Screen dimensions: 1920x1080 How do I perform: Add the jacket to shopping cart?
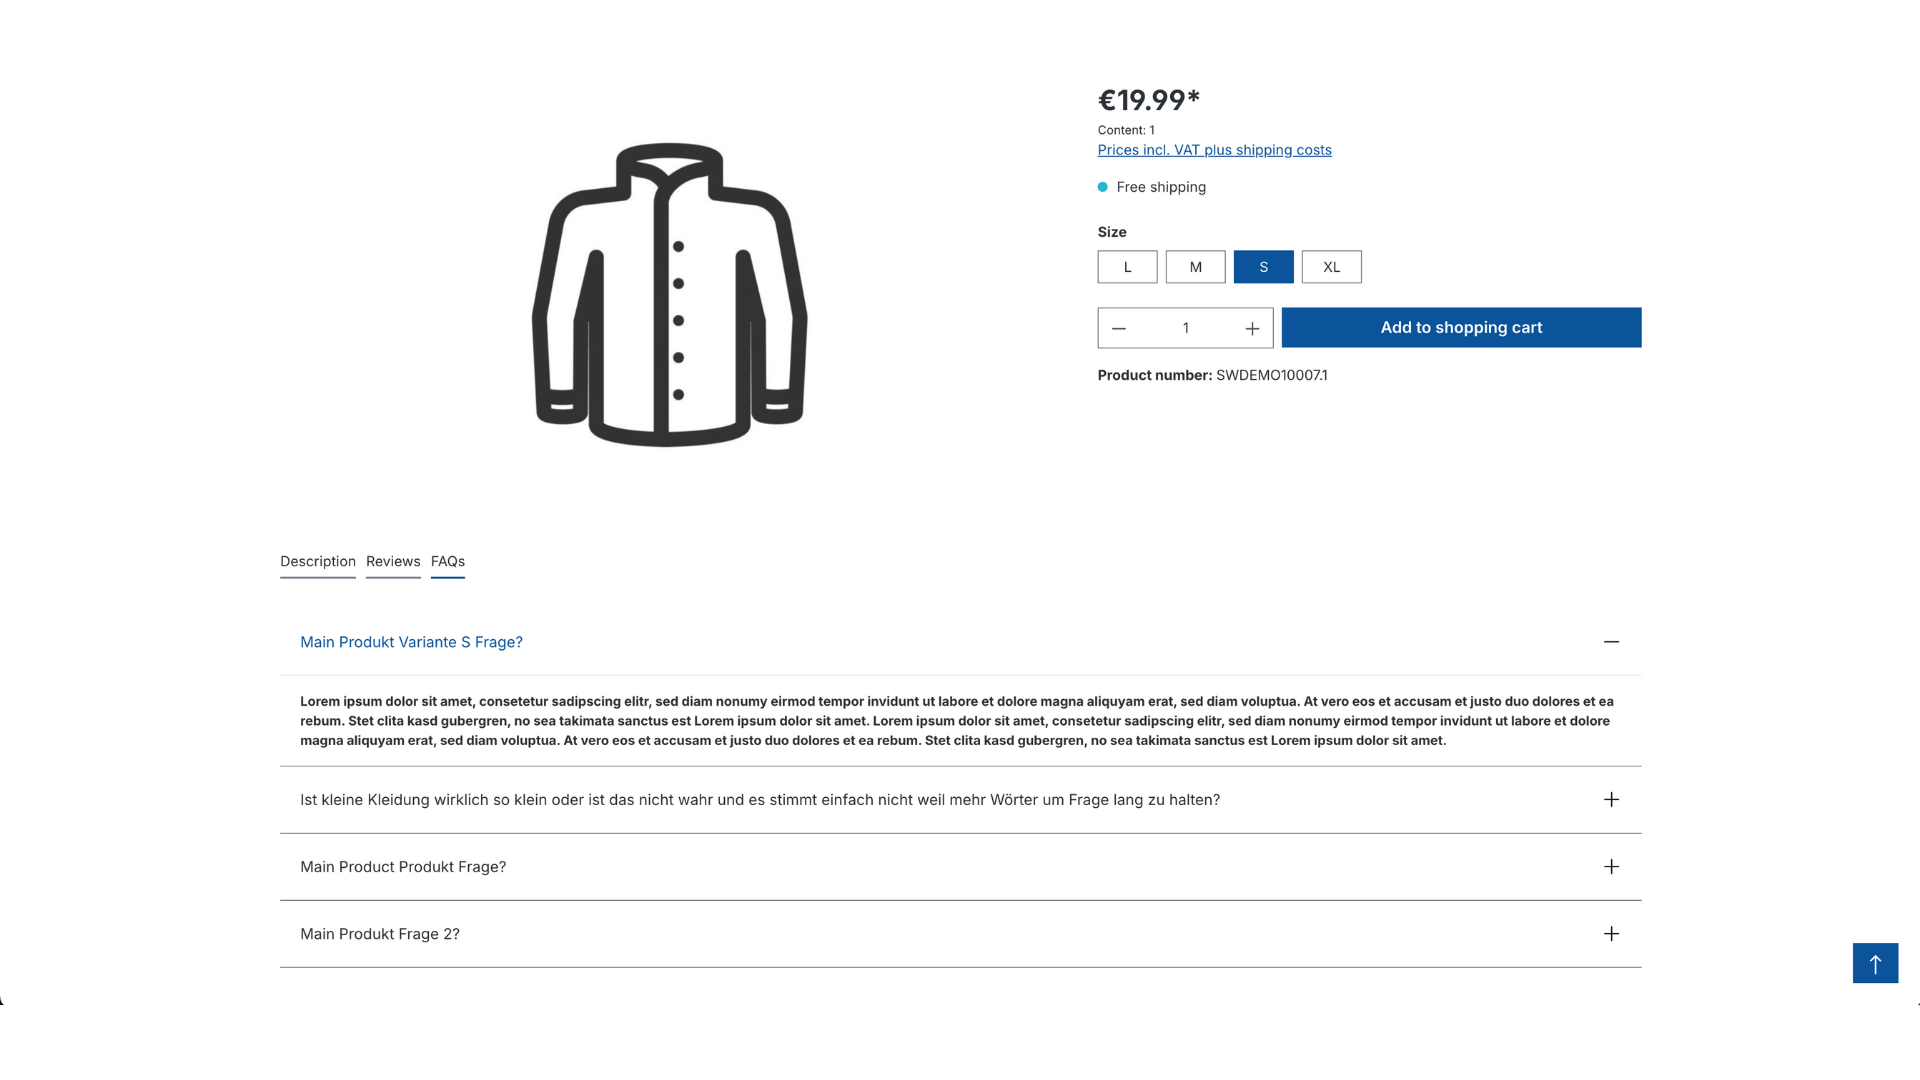coord(1461,328)
